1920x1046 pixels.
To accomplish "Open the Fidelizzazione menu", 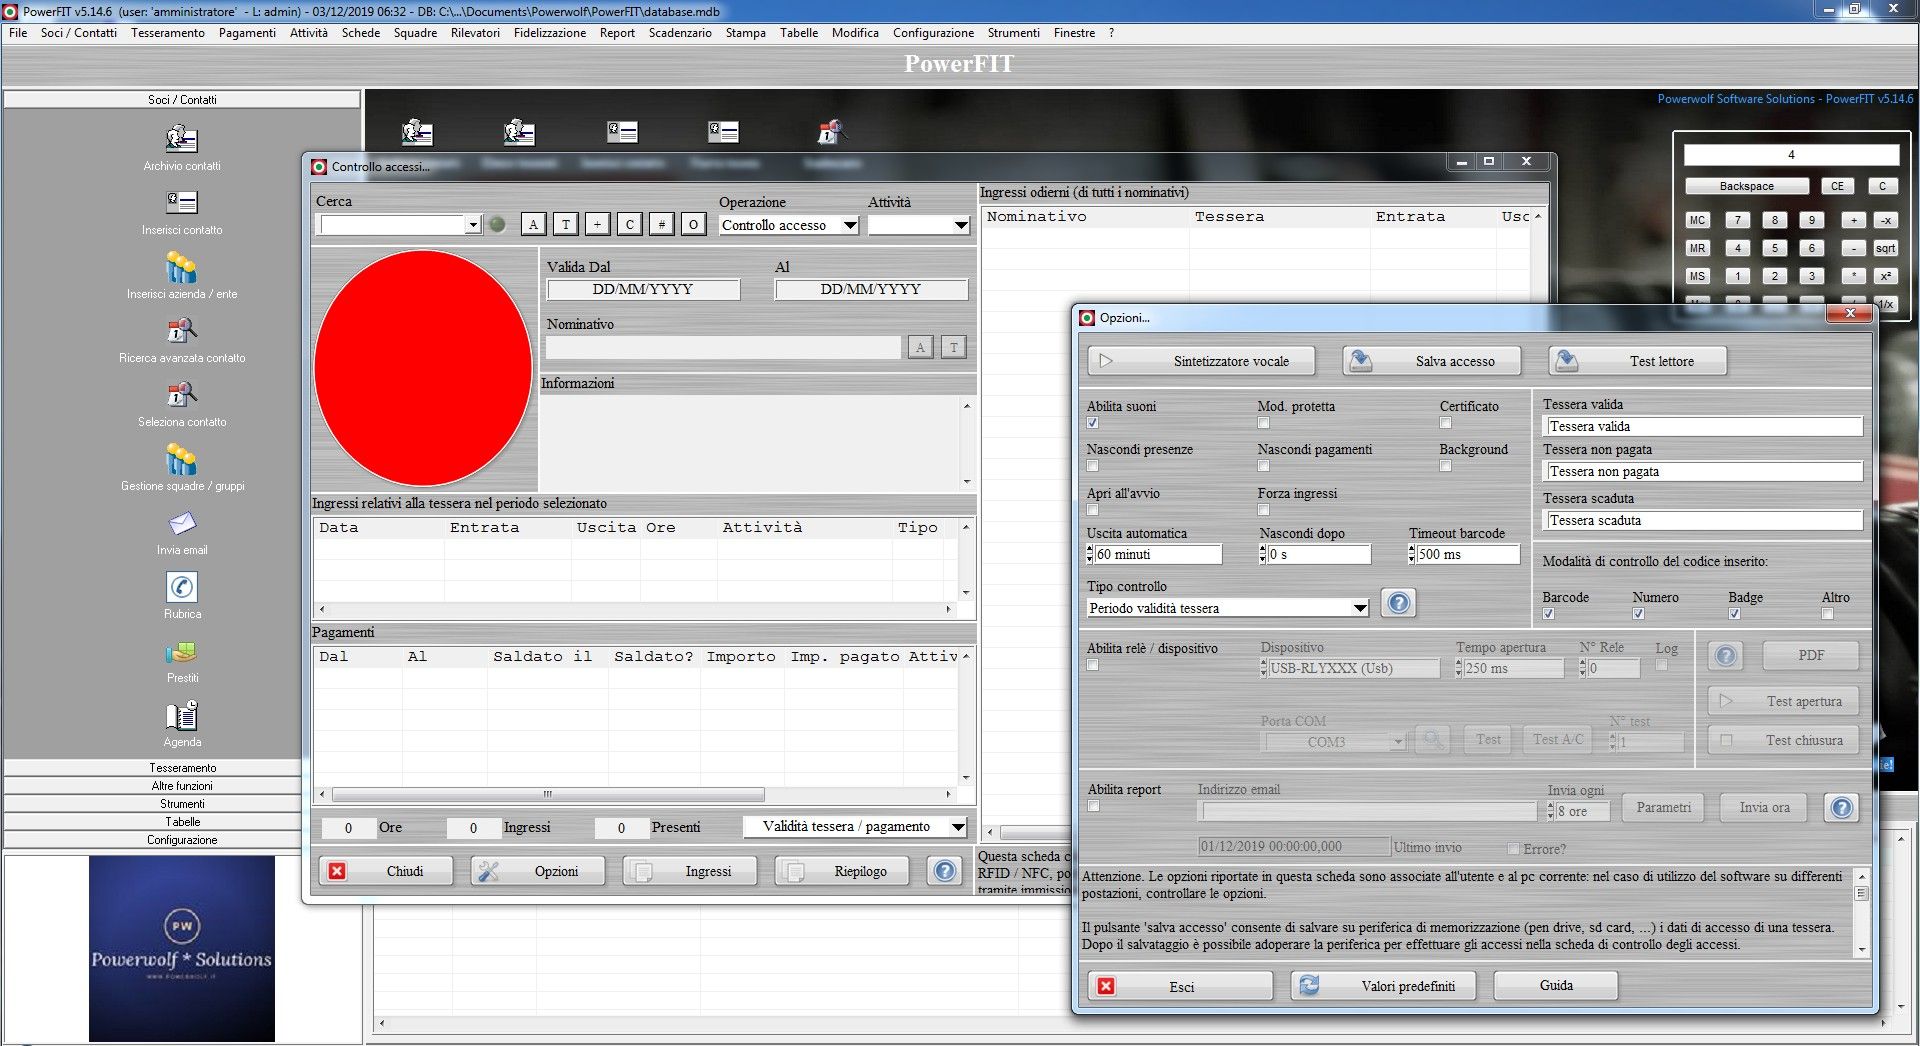I will (550, 33).
